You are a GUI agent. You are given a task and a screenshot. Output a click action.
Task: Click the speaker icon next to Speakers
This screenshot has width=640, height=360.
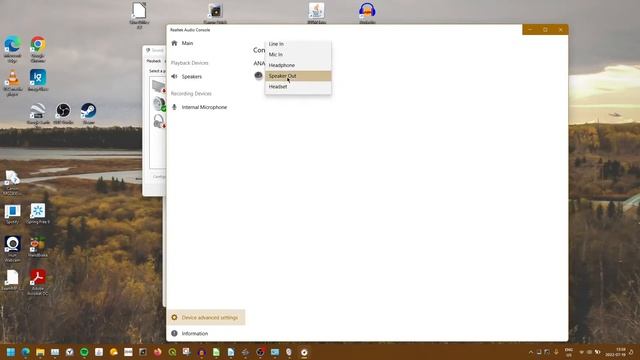coord(174,77)
